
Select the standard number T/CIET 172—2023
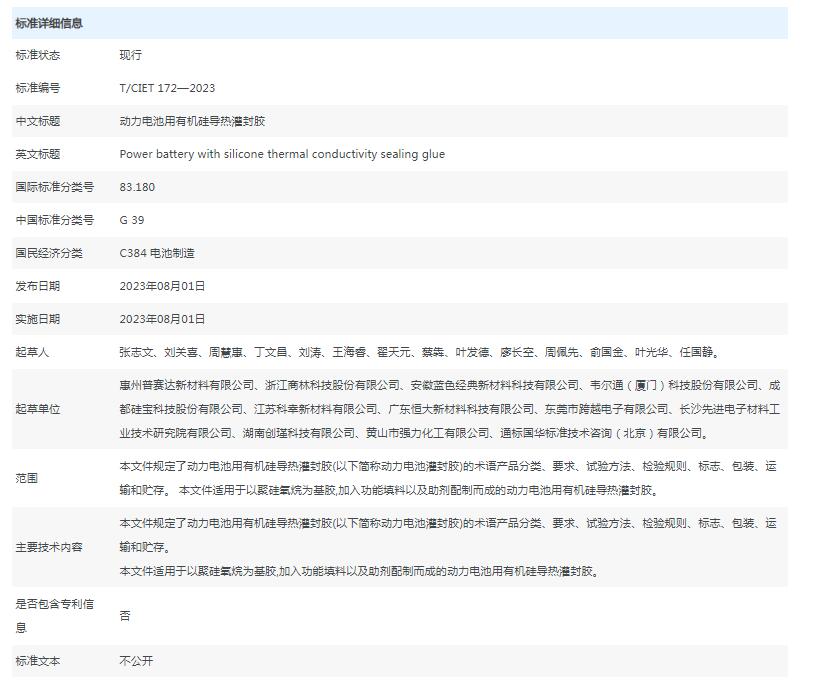point(167,88)
